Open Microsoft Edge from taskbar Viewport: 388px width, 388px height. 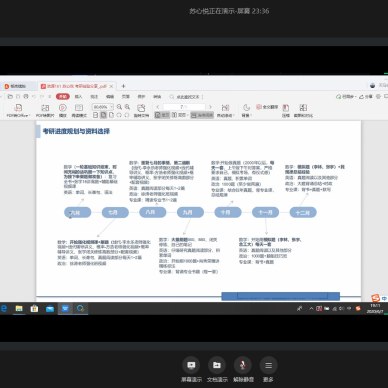click(4, 308)
